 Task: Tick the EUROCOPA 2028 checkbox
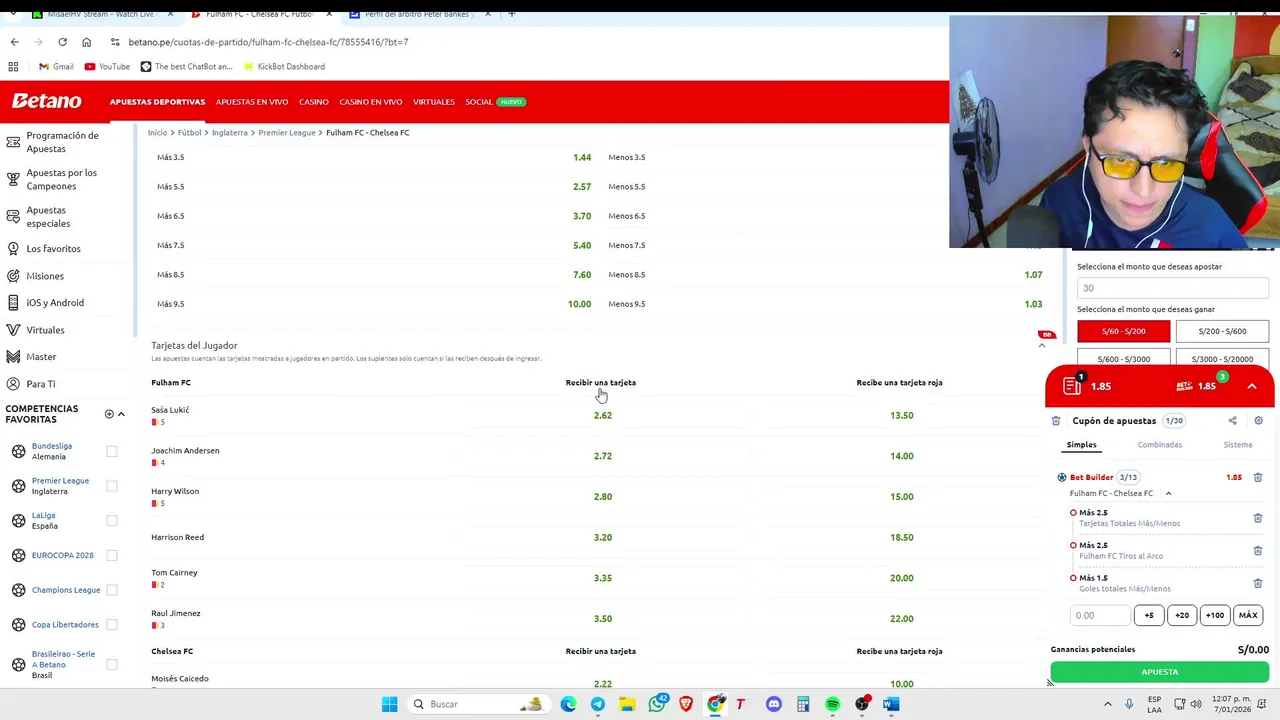112,555
